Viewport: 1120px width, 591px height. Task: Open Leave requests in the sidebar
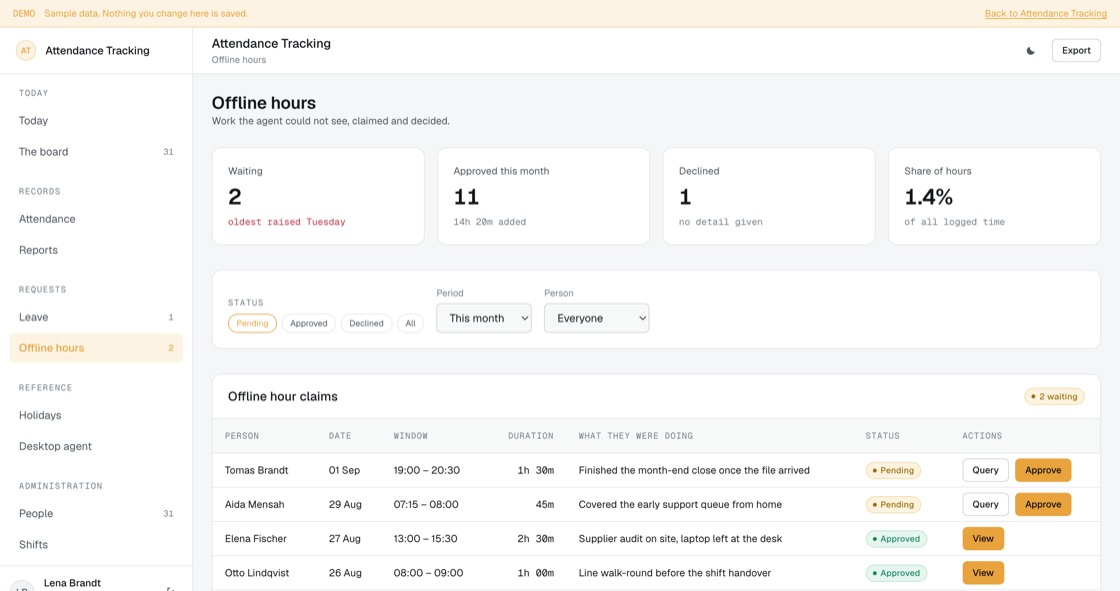point(96,317)
